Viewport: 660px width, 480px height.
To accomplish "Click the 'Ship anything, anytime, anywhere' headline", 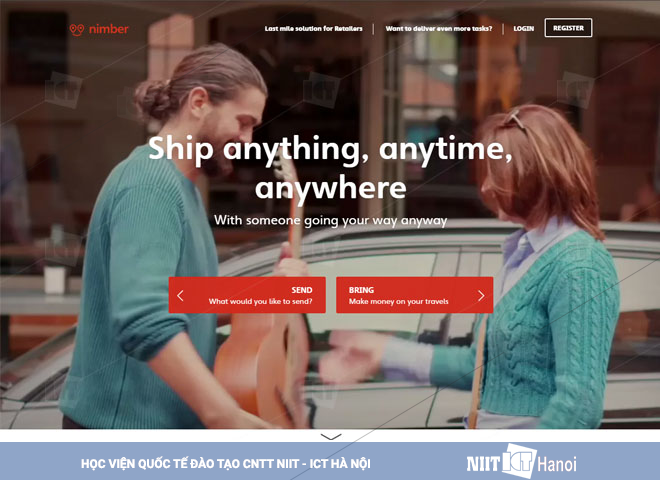I will [330, 168].
